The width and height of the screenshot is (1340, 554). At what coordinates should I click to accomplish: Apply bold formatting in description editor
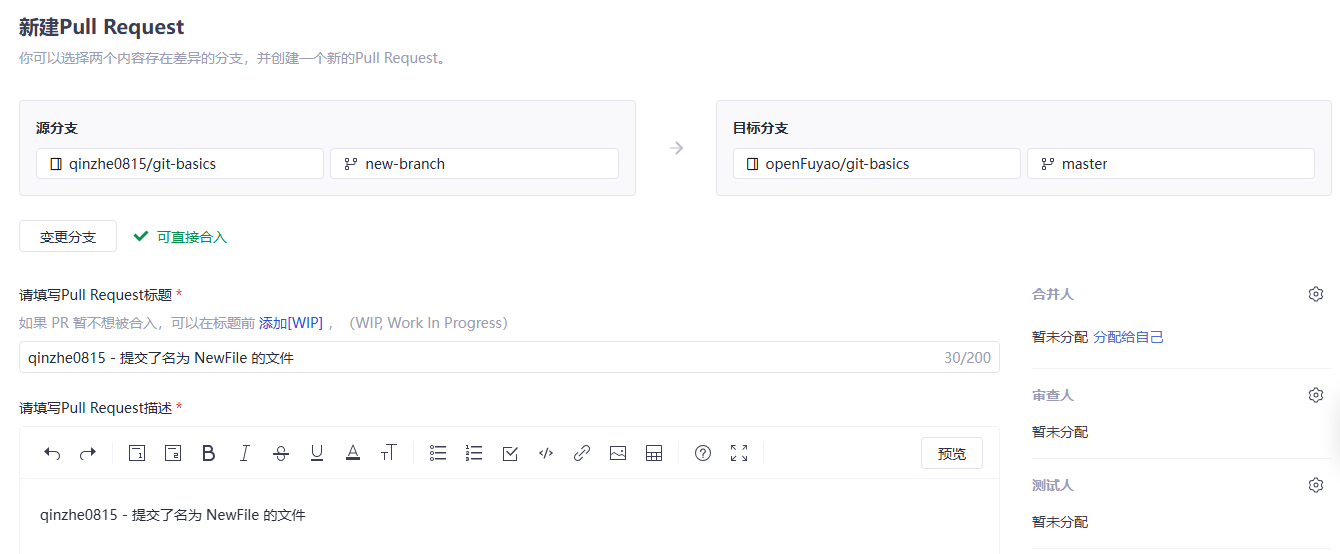[x=209, y=453]
